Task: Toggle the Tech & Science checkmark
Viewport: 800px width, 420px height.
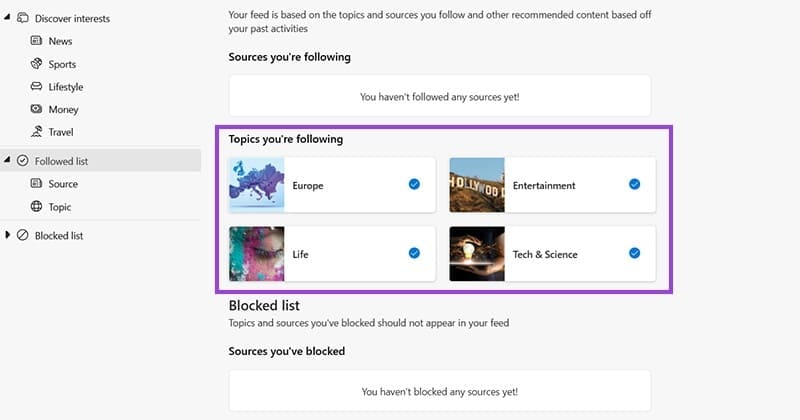Action: (634, 253)
